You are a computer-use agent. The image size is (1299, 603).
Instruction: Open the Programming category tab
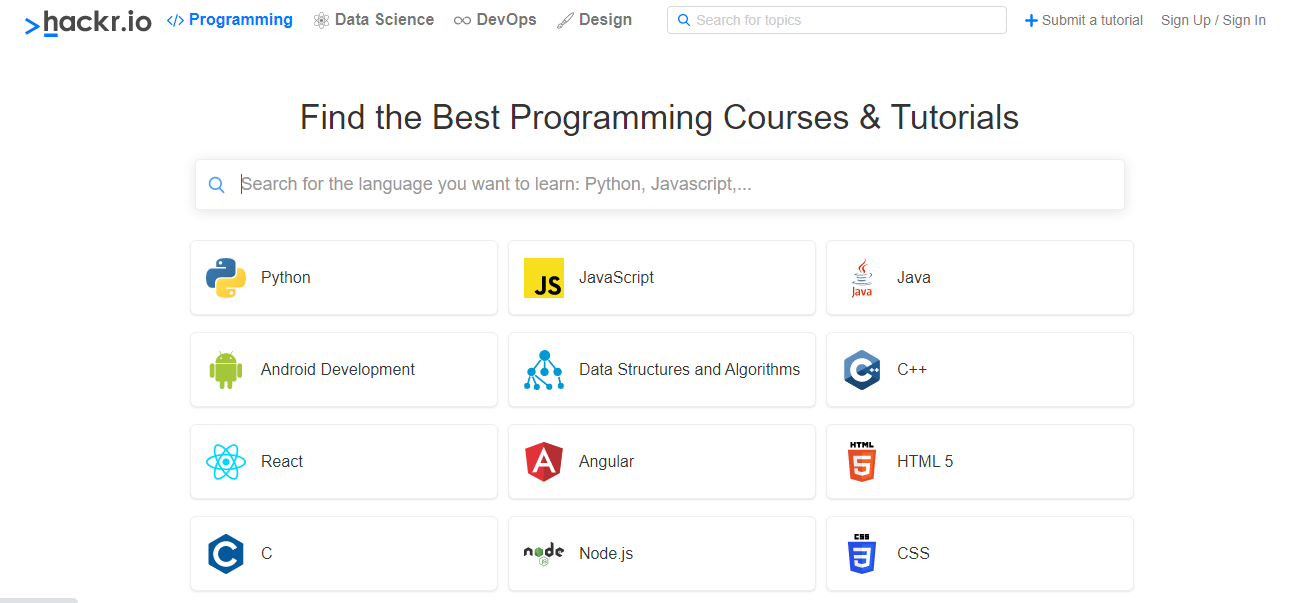[230, 20]
